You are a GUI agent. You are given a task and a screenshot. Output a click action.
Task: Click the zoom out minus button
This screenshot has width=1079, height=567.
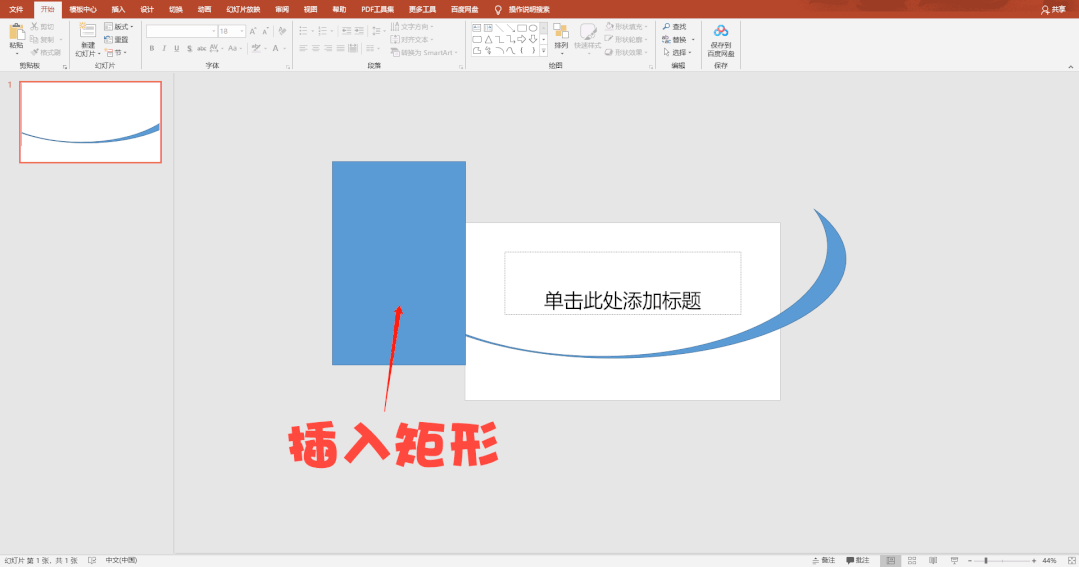click(x=970, y=561)
